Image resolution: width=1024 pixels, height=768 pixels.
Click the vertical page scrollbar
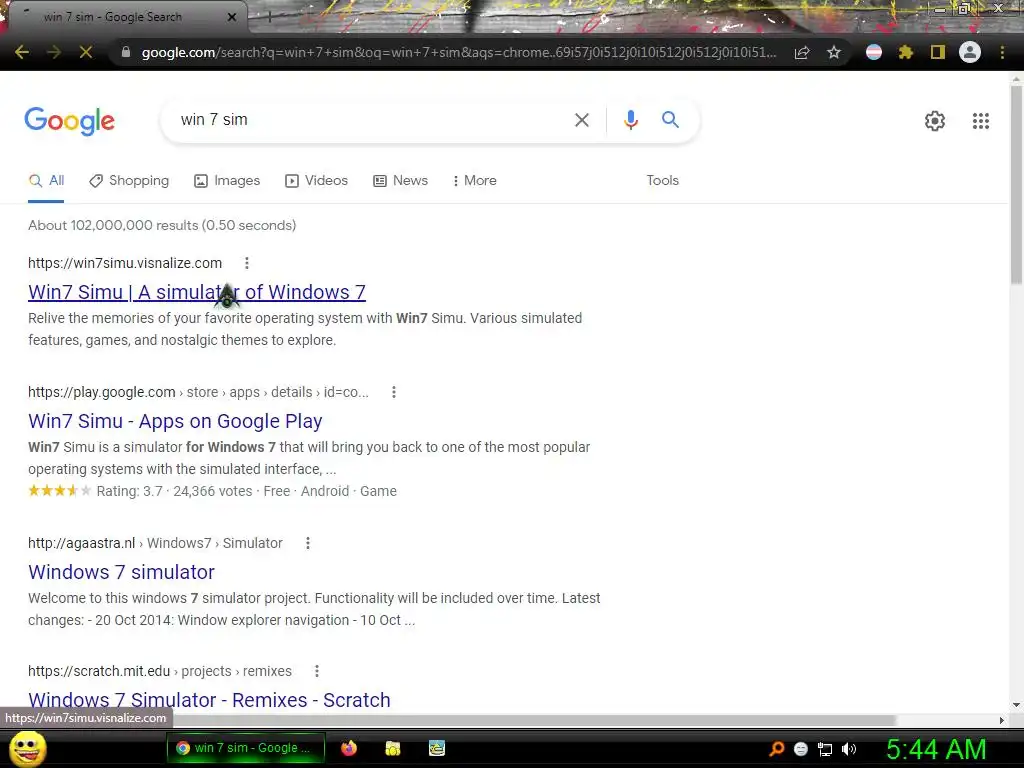[x=1016, y=185]
